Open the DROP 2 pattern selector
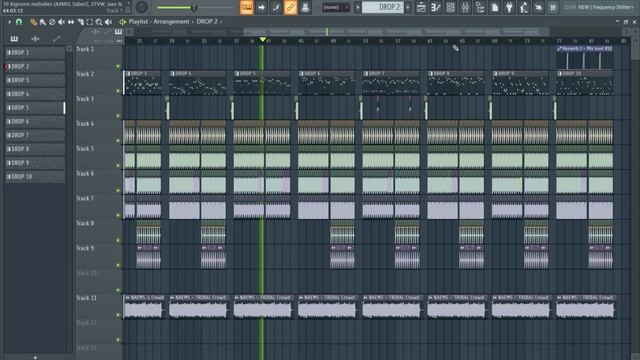The height and width of the screenshot is (360, 640). click(x=383, y=7)
